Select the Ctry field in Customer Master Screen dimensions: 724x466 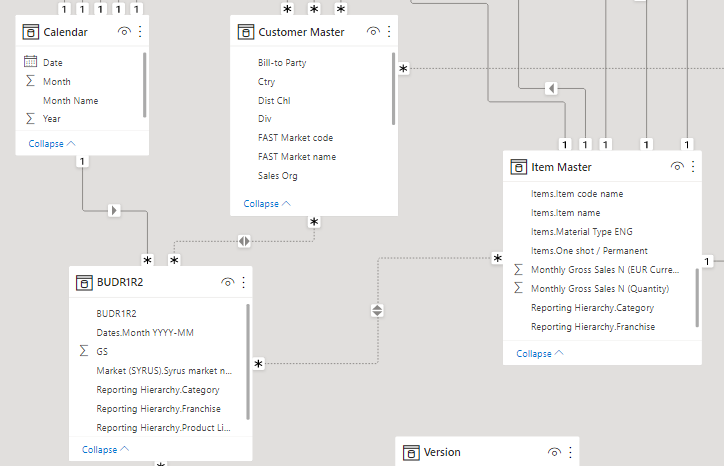click(x=266, y=81)
